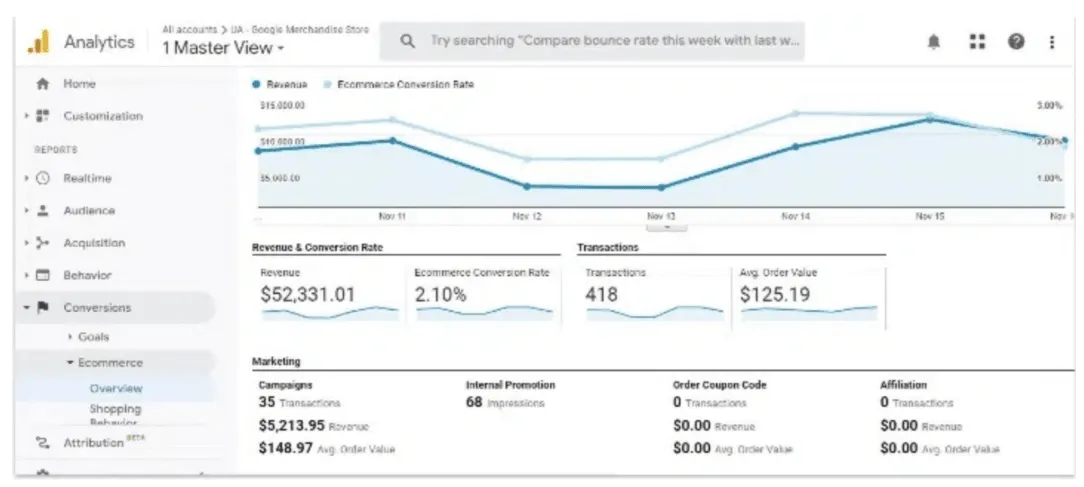This screenshot has height=487, width=1084.
Task: Open the Attribution beta section
Action: tap(104, 443)
